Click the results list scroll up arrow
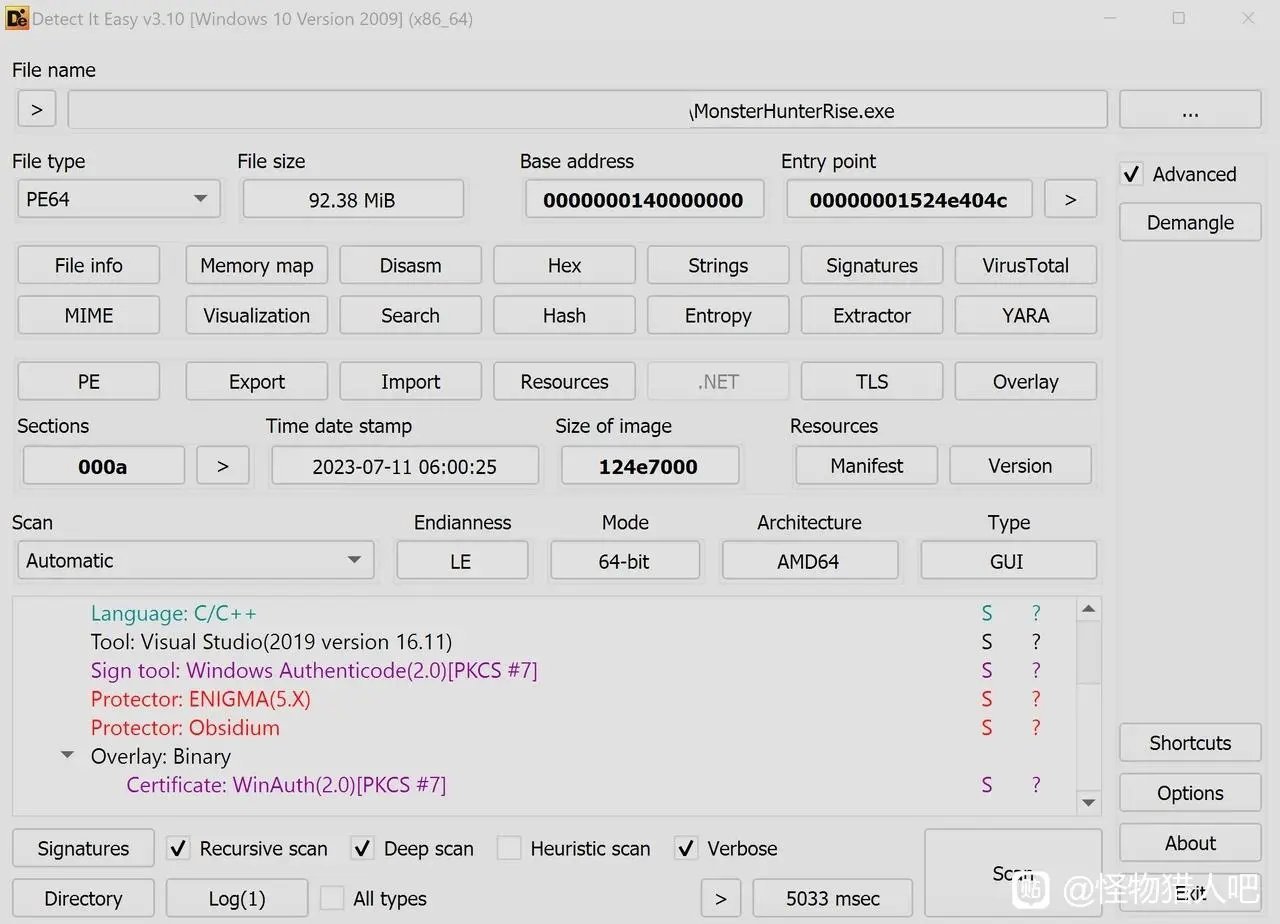This screenshot has height=924, width=1280. tap(1089, 609)
